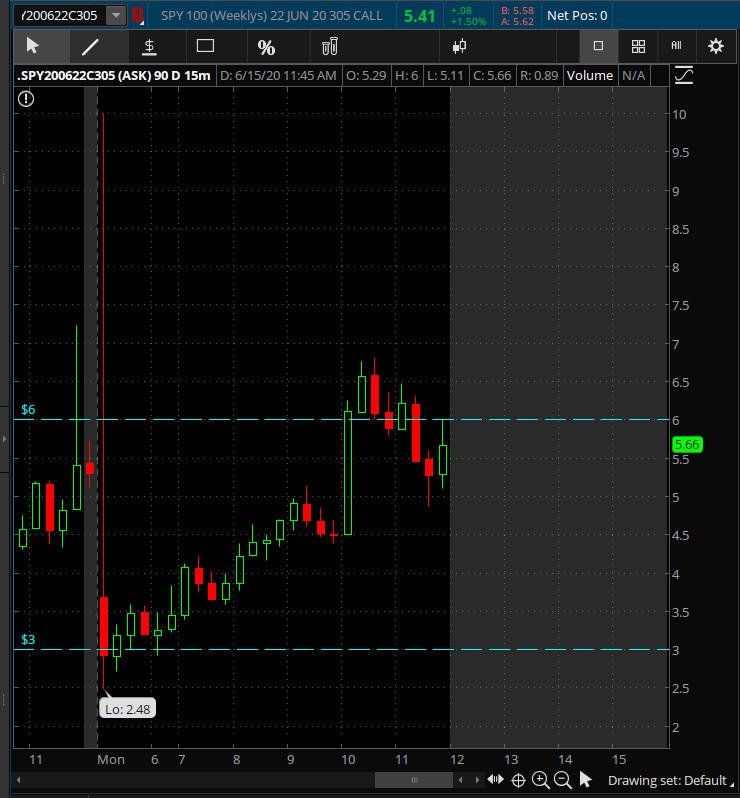Click the zoom out magnifier
740x798 pixels.
click(x=562, y=780)
